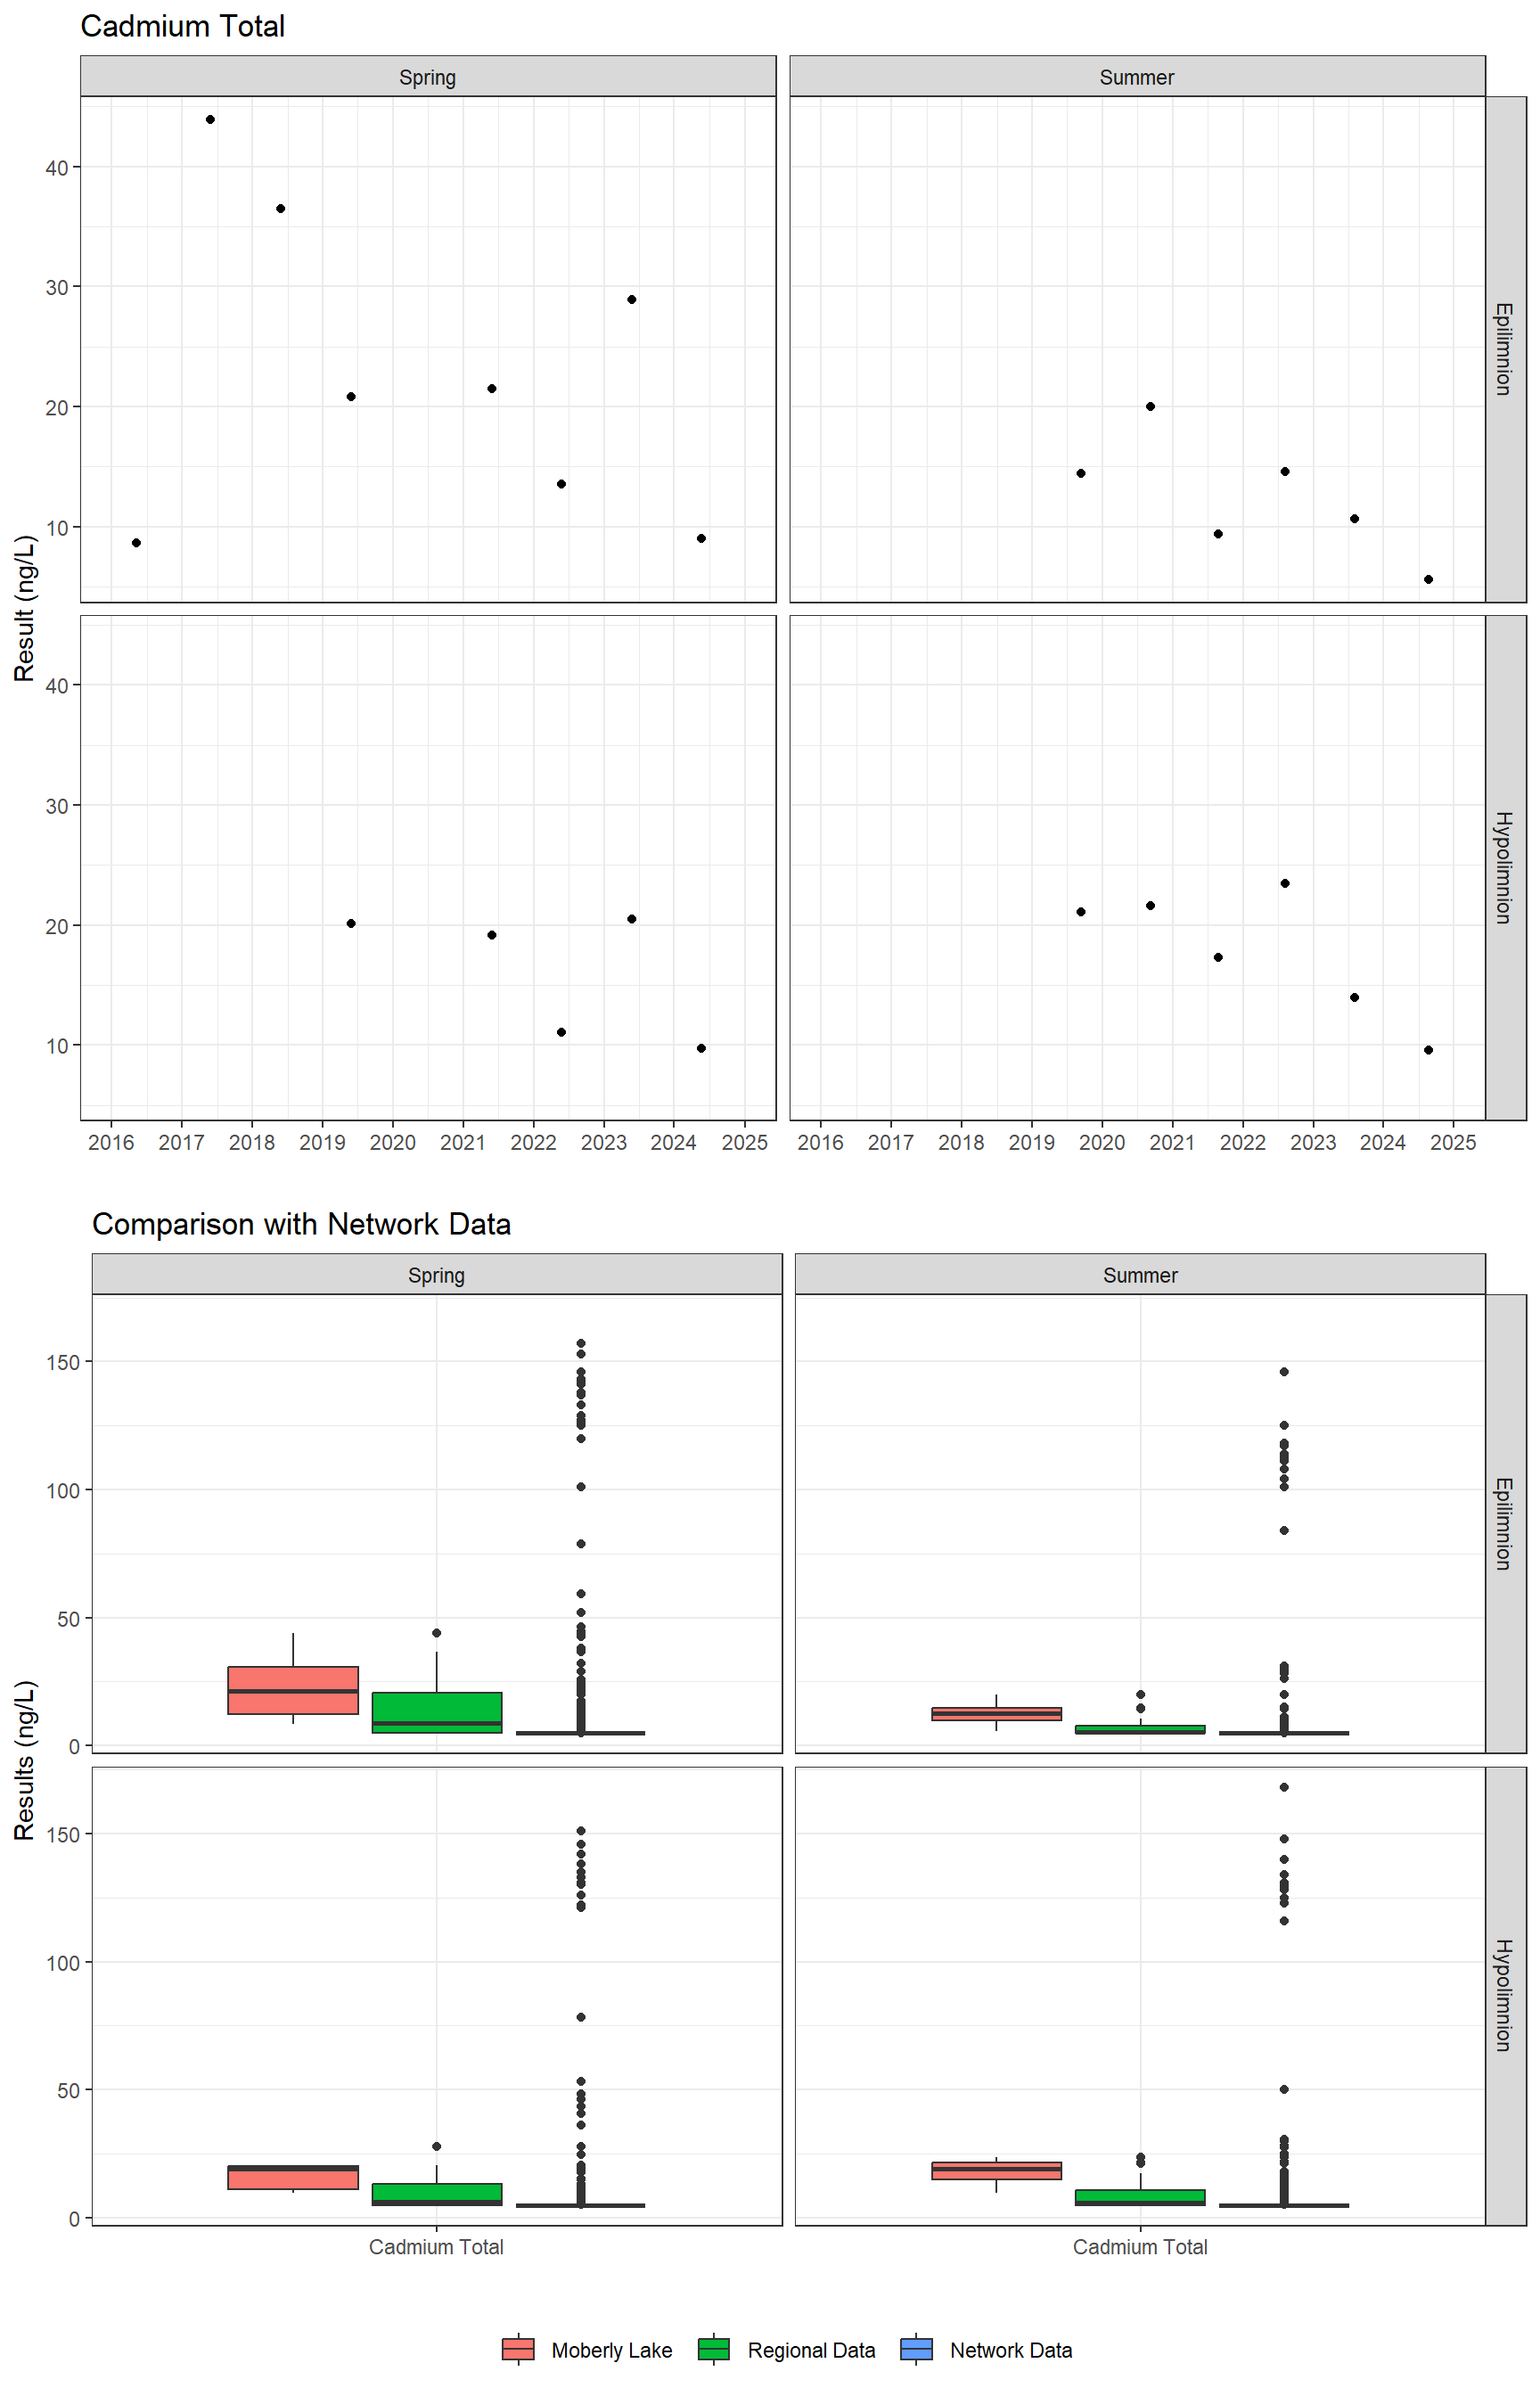Image resolution: width=1540 pixels, height=2396 pixels.
Task: Click the red Moberly Lake legend swatch
Action: pos(518,2349)
